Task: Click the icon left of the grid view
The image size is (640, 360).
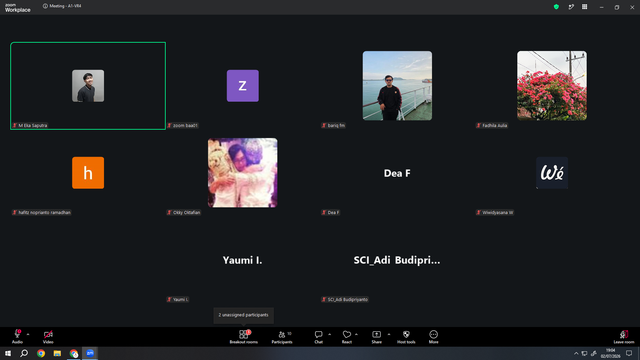Action: pyautogui.click(x=571, y=7)
